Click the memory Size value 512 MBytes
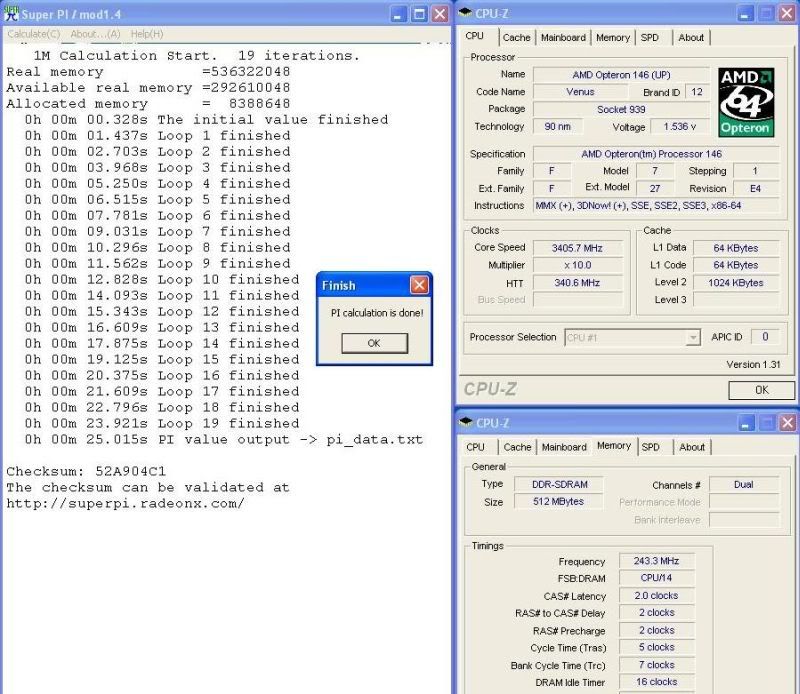Image resolution: width=800 pixels, height=694 pixels. click(559, 502)
